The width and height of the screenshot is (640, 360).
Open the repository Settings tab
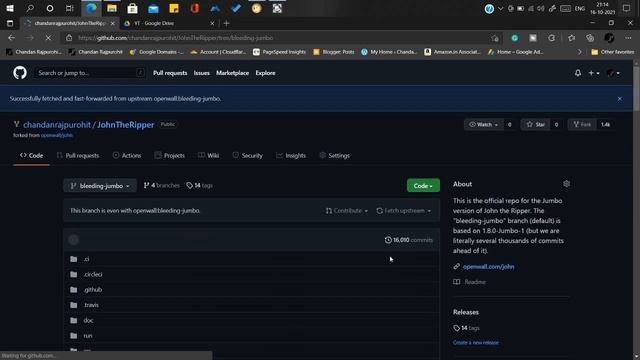click(334, 156)
